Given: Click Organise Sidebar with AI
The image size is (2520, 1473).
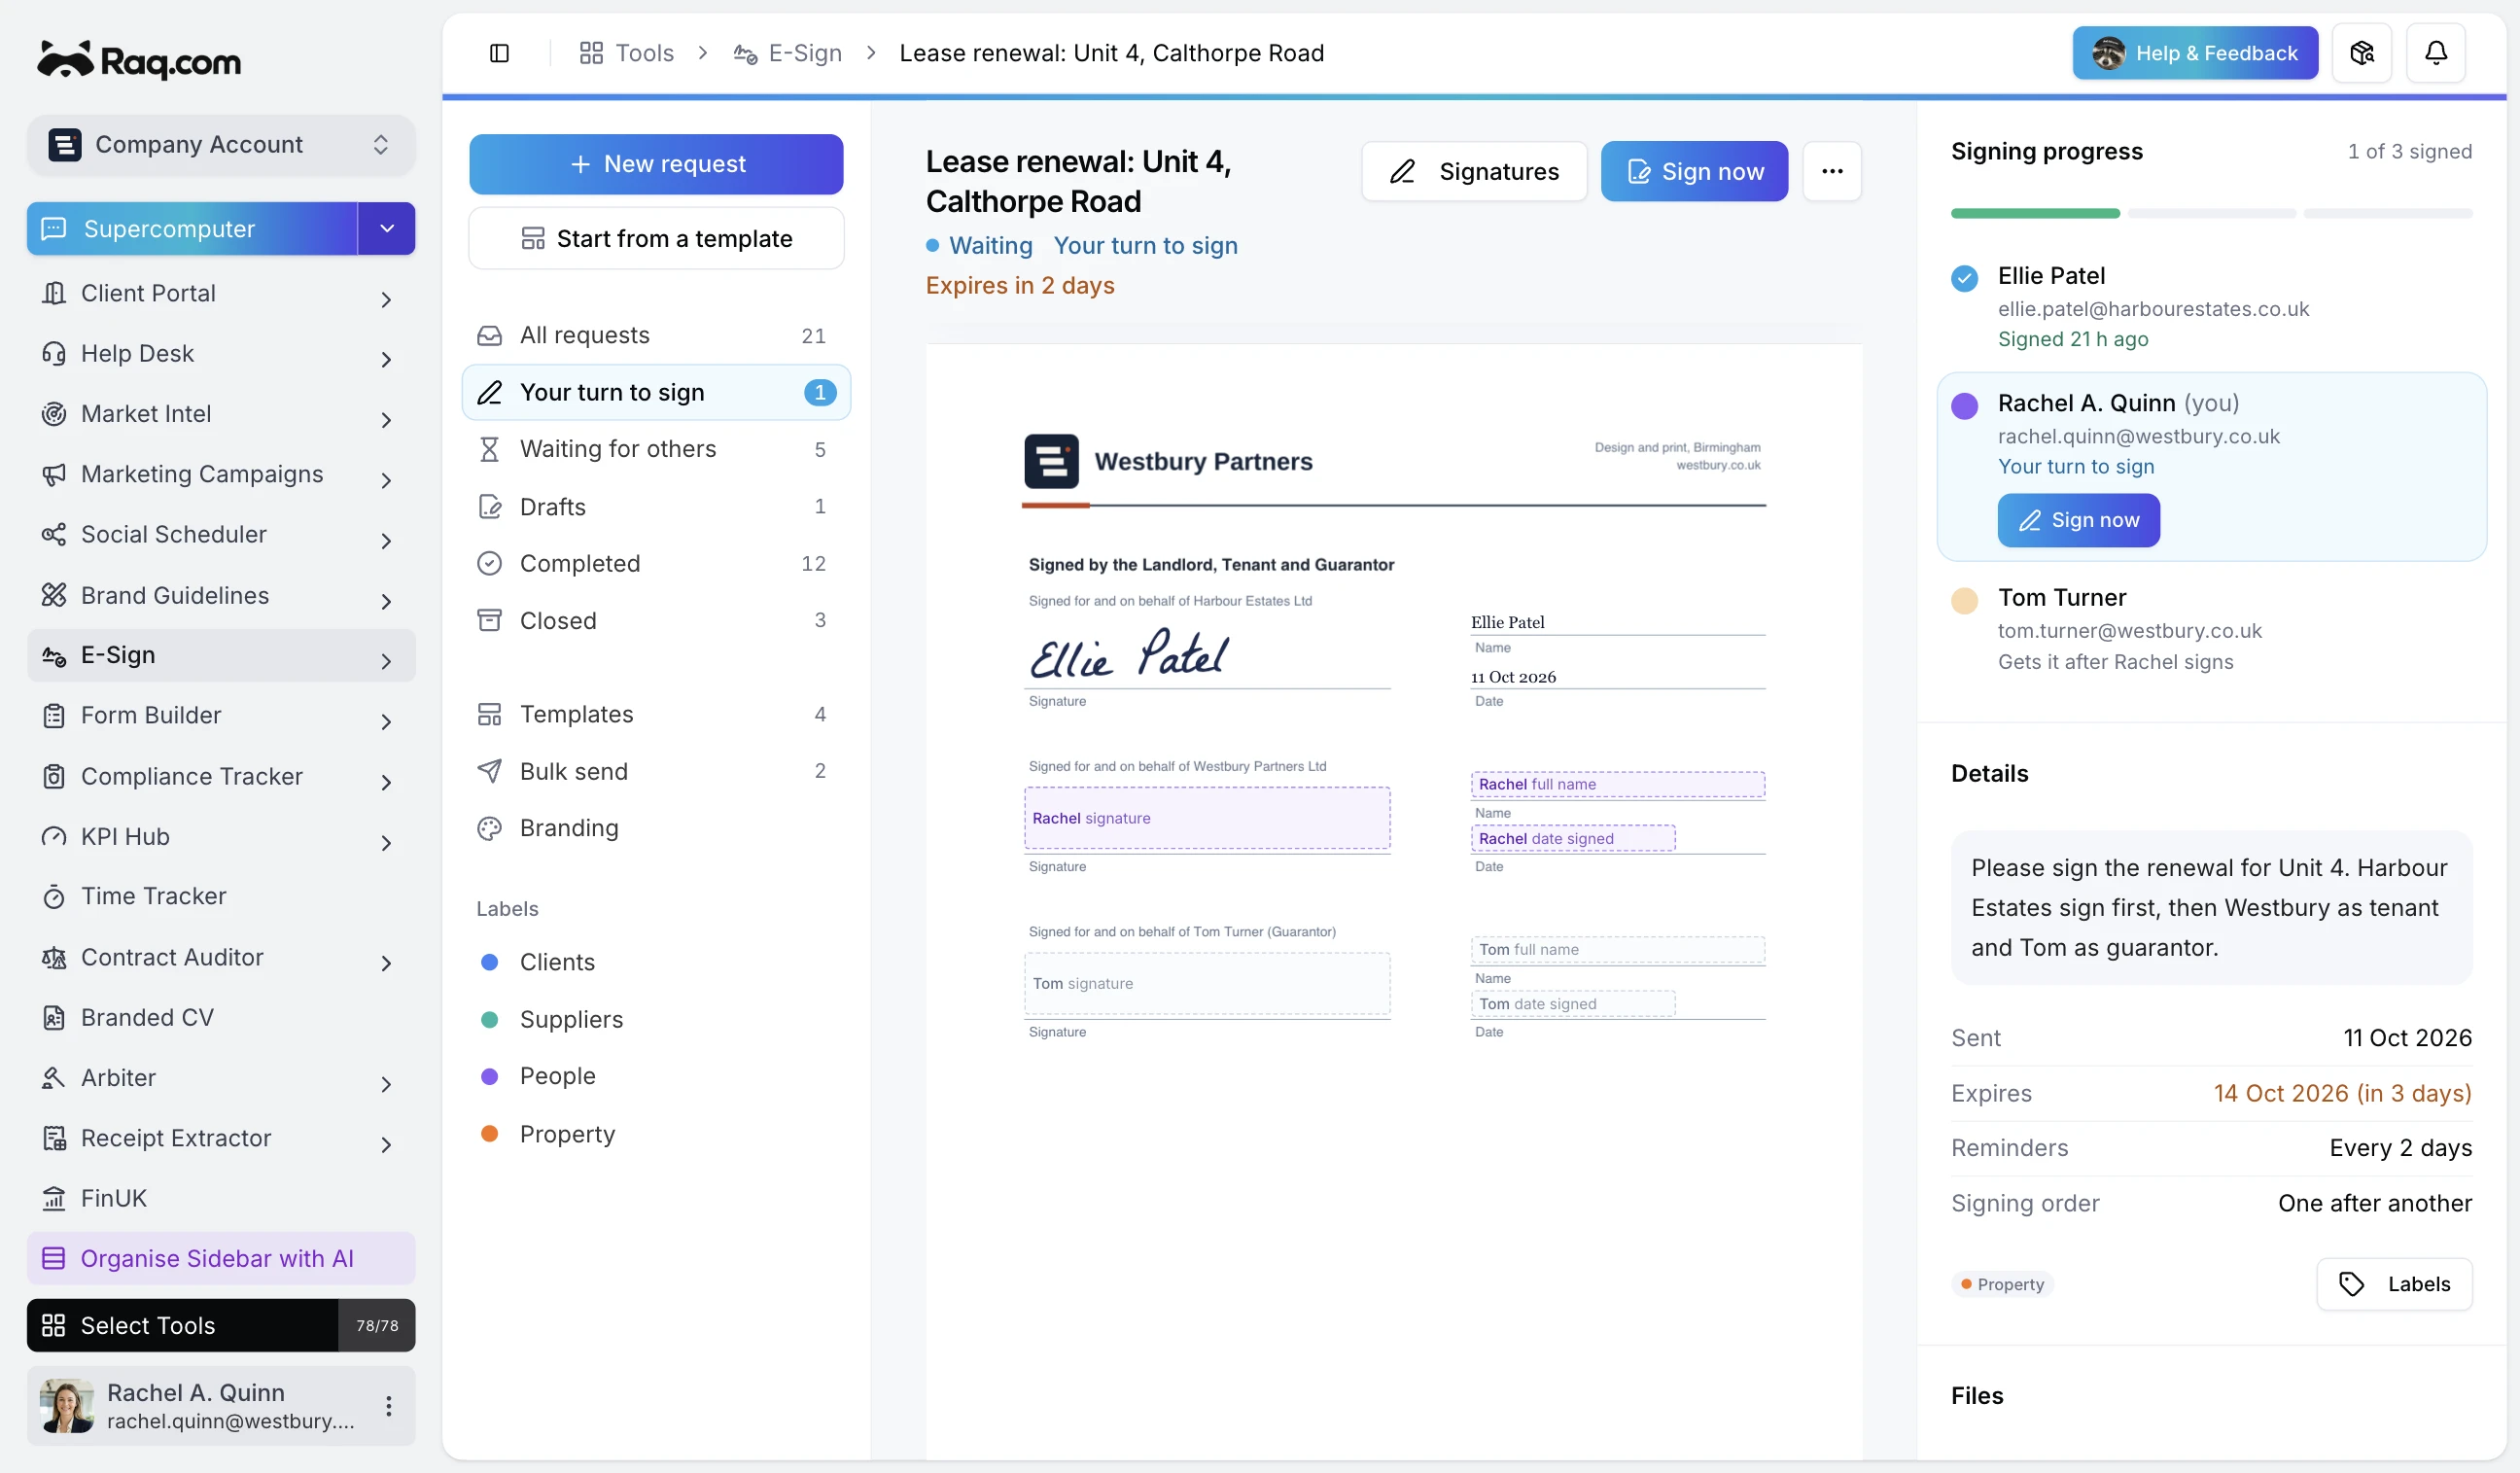Looking at the screenshot, I should tap(221, 1258).
